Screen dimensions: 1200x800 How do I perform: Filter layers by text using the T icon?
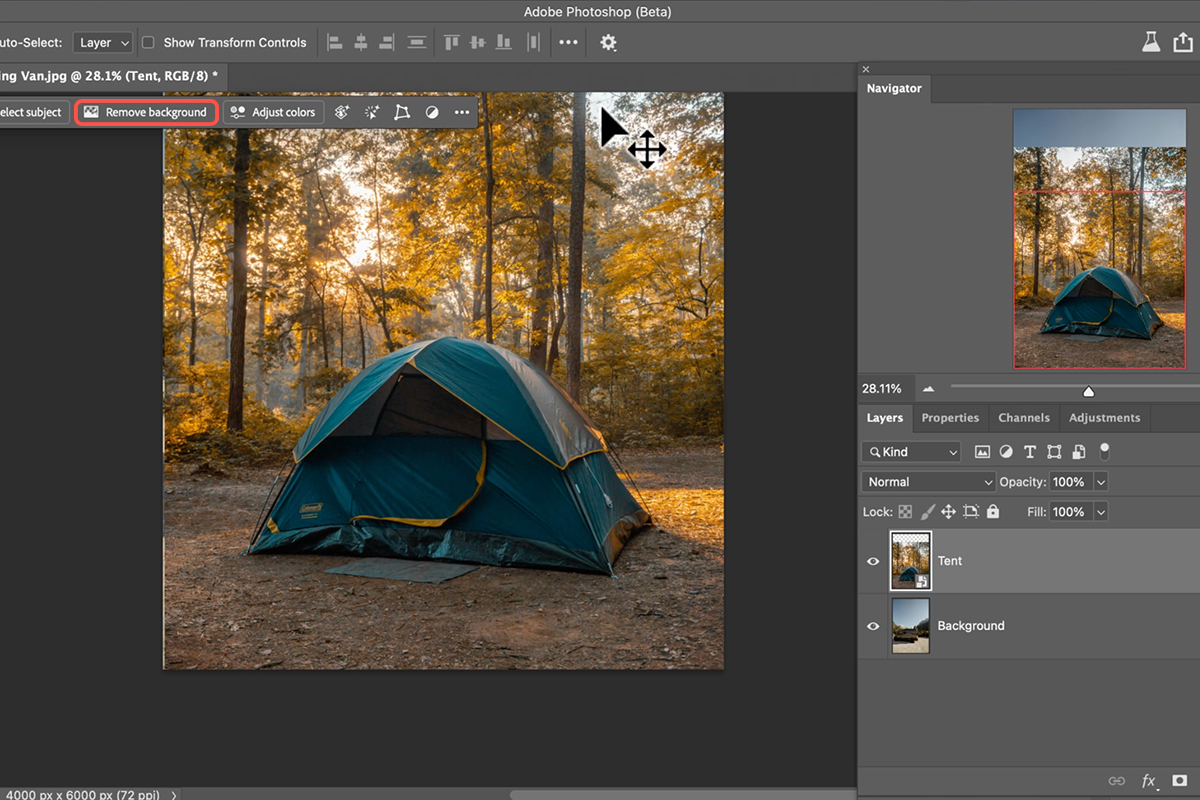[1030, 451]
